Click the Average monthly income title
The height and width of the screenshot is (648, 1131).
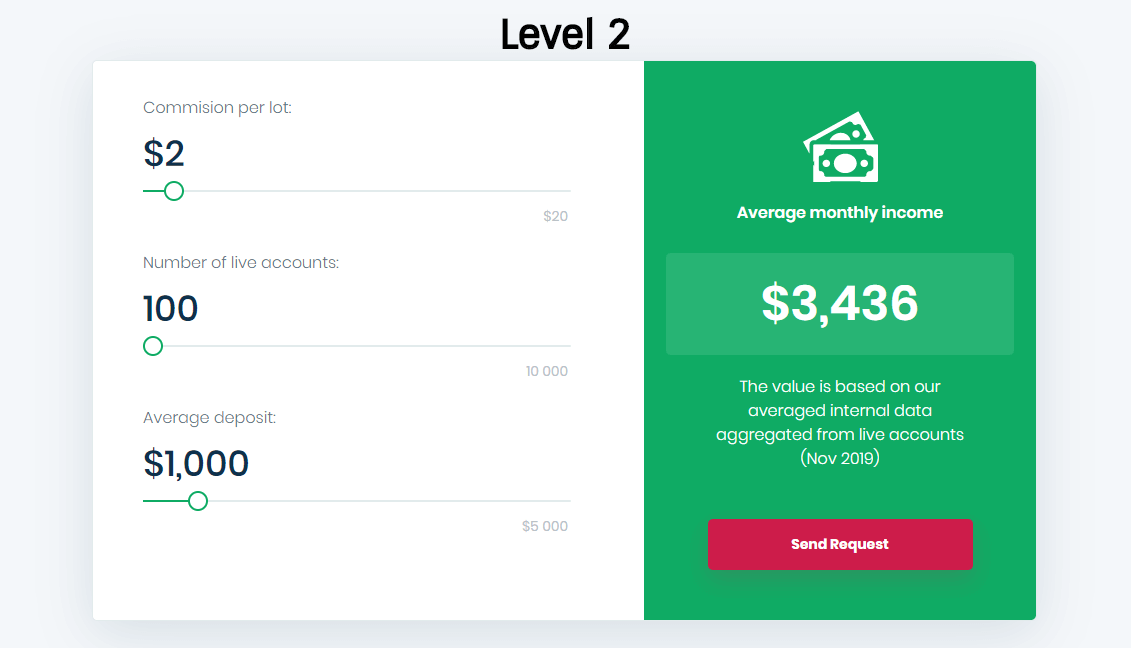[x=840, y=213]
